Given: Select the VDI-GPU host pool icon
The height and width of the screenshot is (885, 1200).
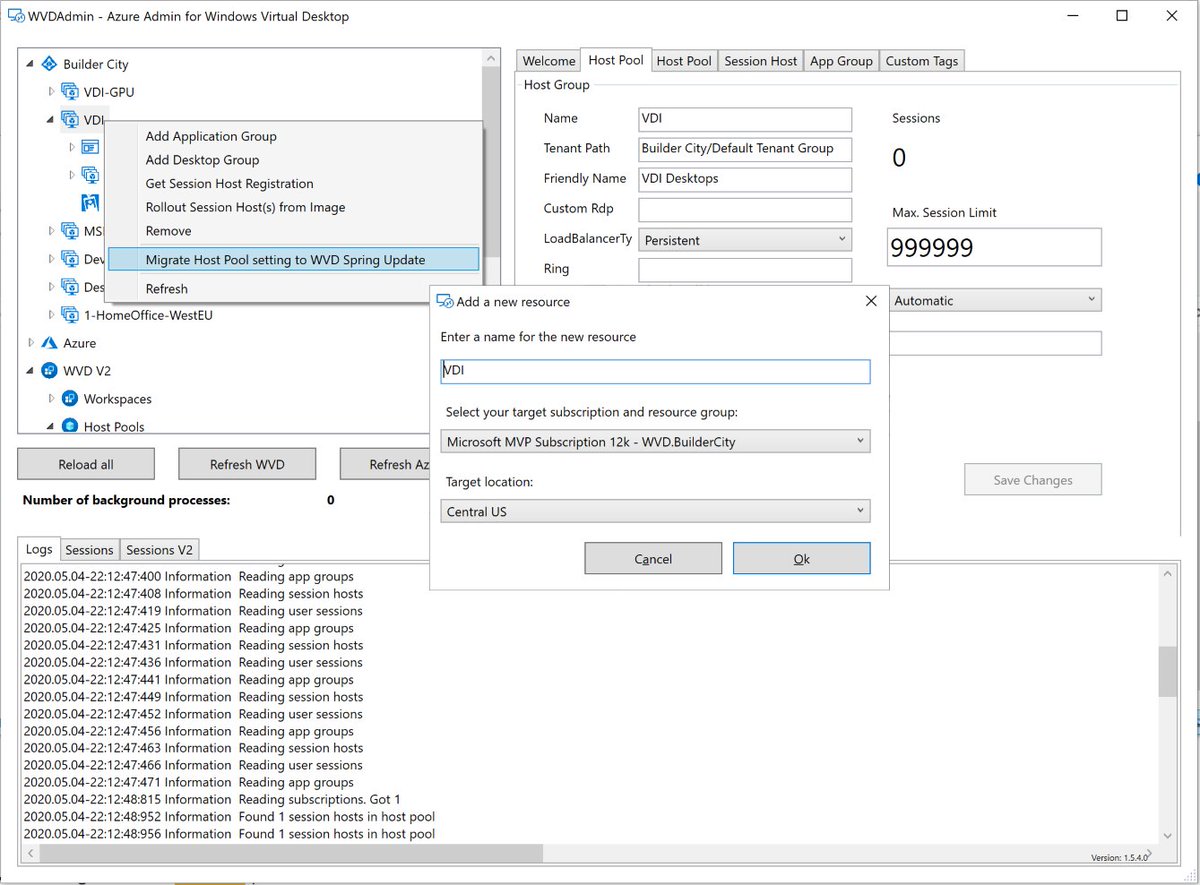Looking at the screenshot, I should tap(70, 92).
